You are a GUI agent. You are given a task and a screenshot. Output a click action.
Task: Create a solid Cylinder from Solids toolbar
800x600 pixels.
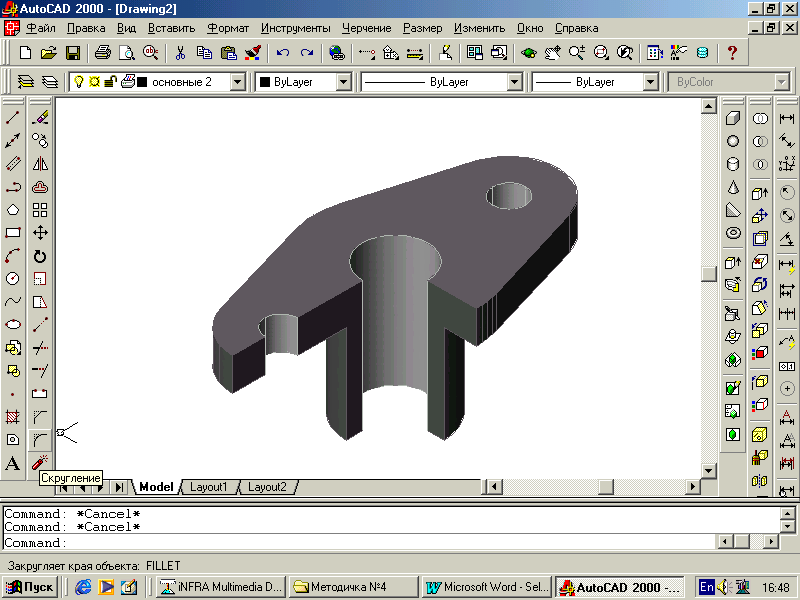[x=733, y=164]
